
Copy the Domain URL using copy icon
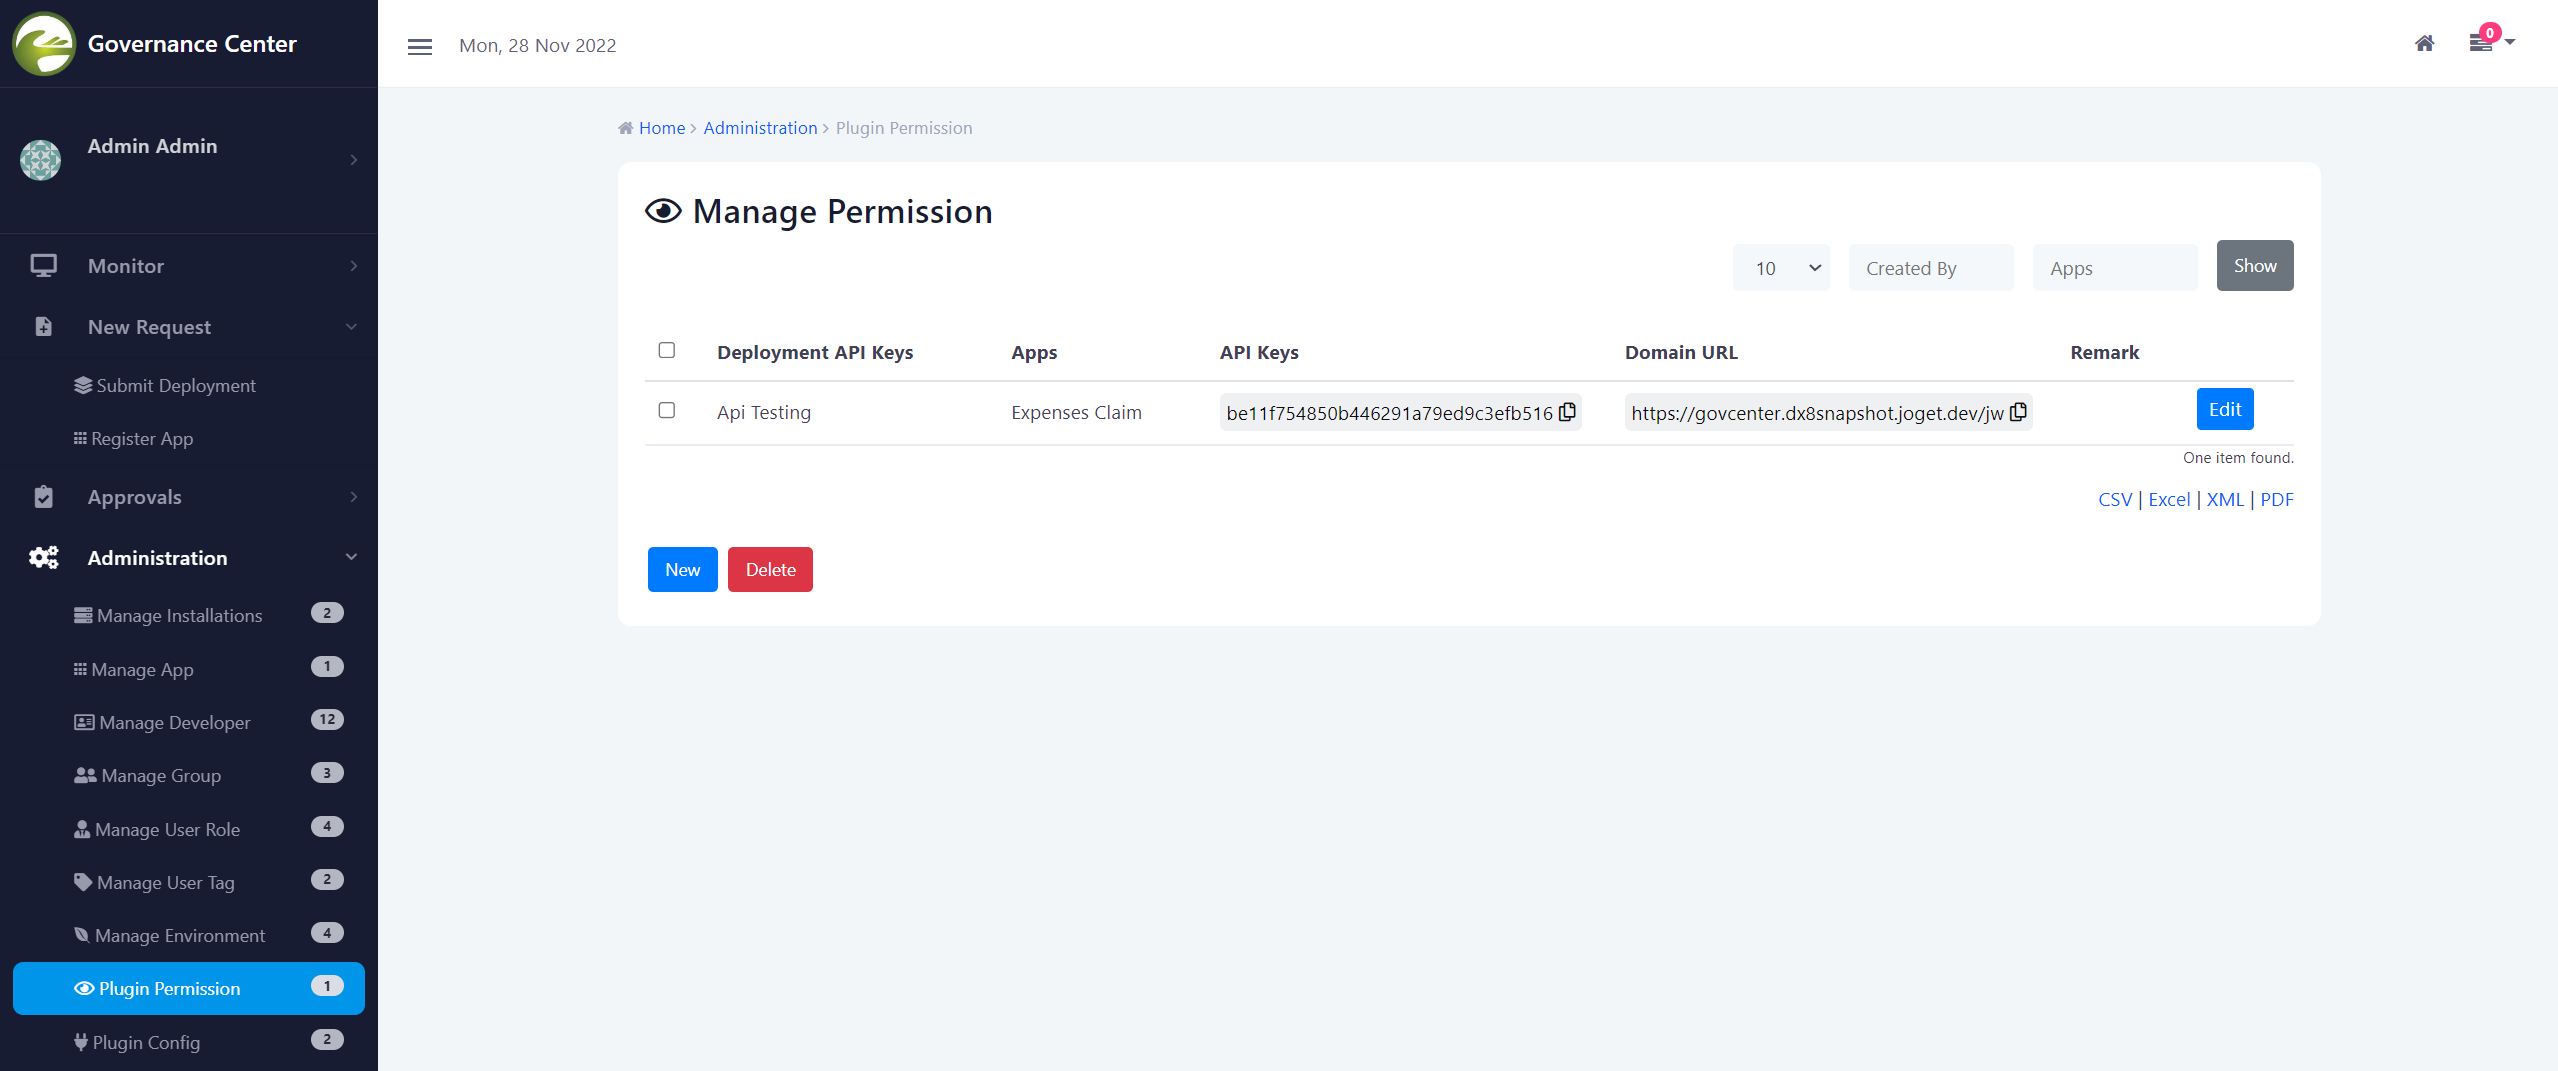[2018, 412]
